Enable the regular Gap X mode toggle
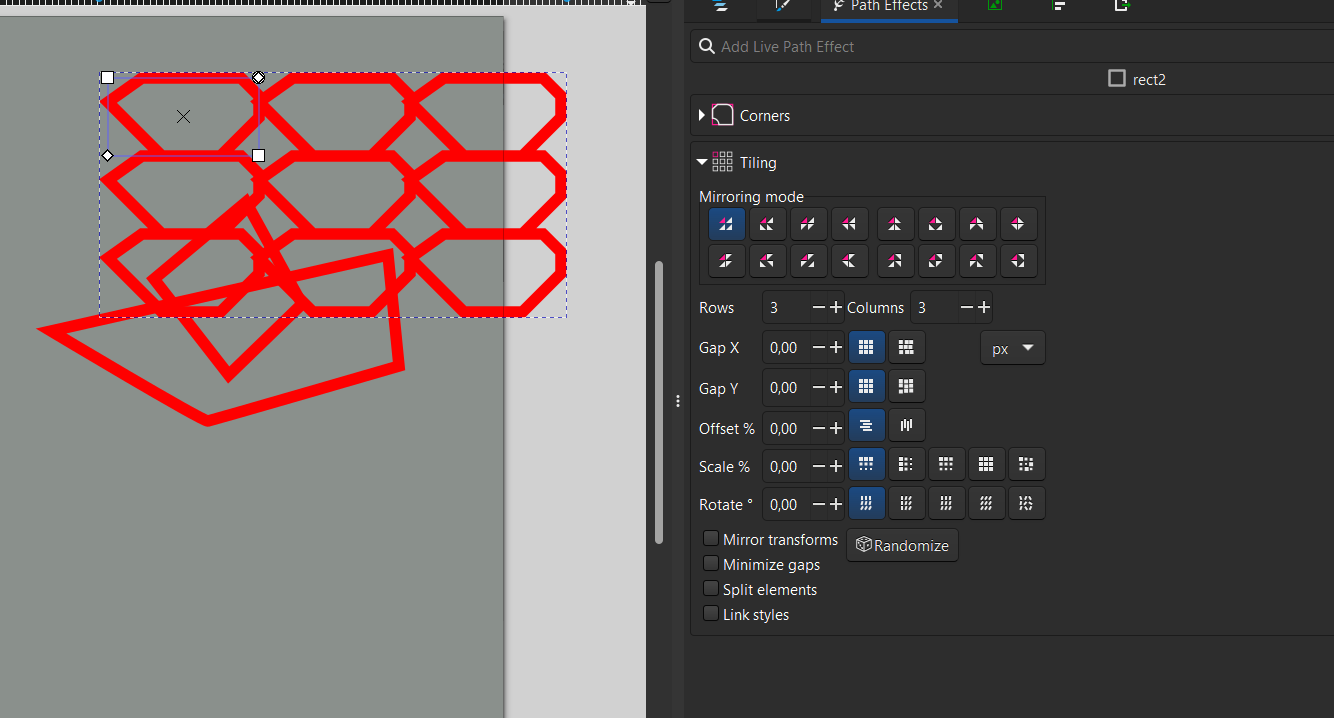 [x=866, y=347]
